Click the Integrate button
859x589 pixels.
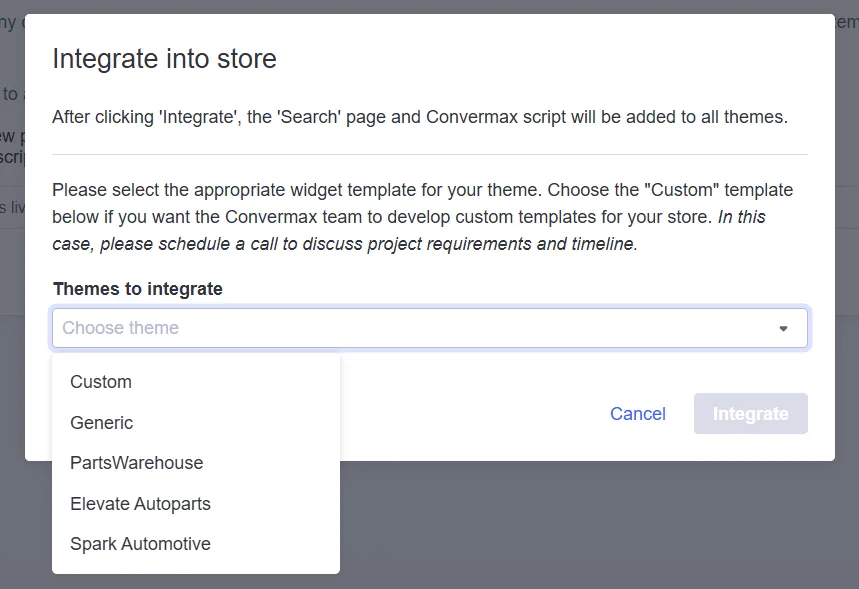coord(750,414)
